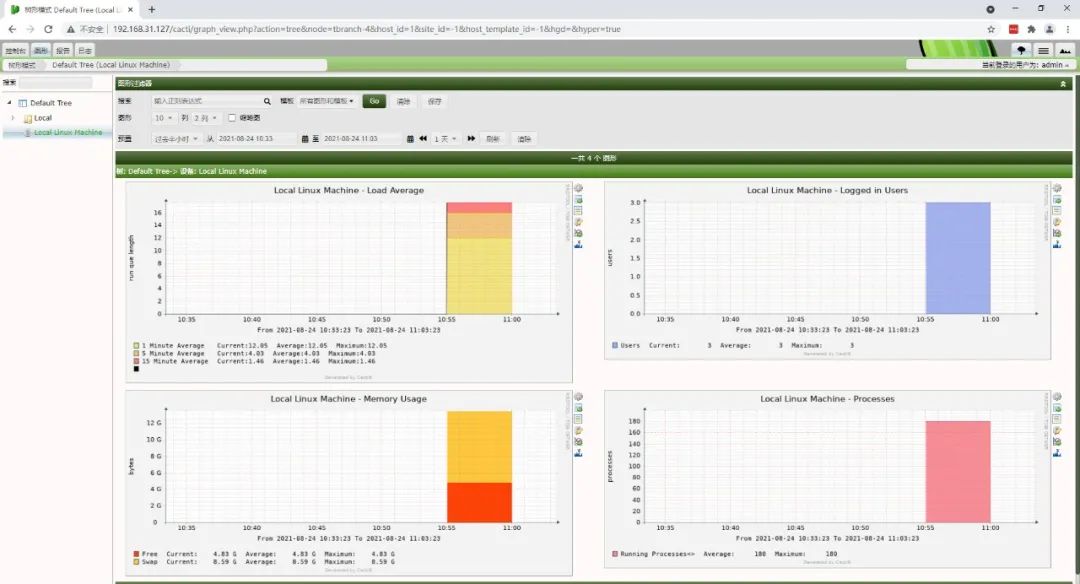Screen dimensions: 1080x584
Task: Click into the tree search field in the sidebar
Action: tap(54, 83)
